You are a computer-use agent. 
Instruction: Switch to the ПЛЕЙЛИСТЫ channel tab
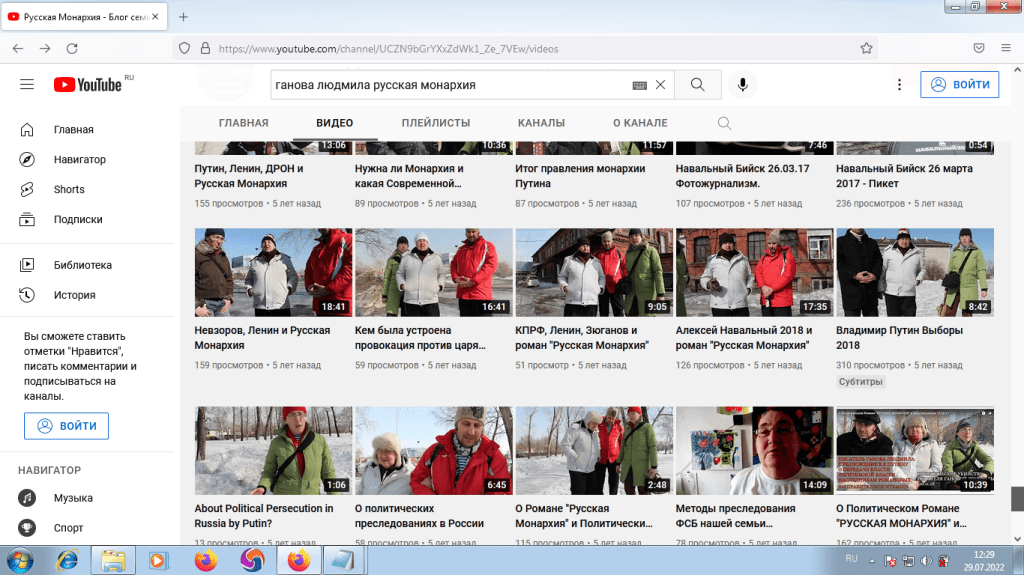click(435, 123)
